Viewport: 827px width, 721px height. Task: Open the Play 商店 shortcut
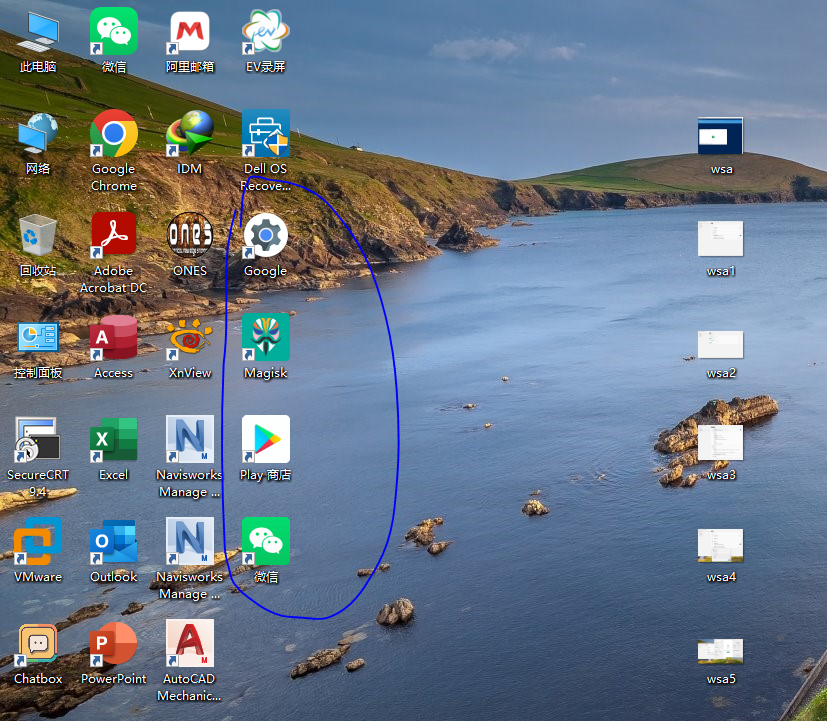click(265, 441)
